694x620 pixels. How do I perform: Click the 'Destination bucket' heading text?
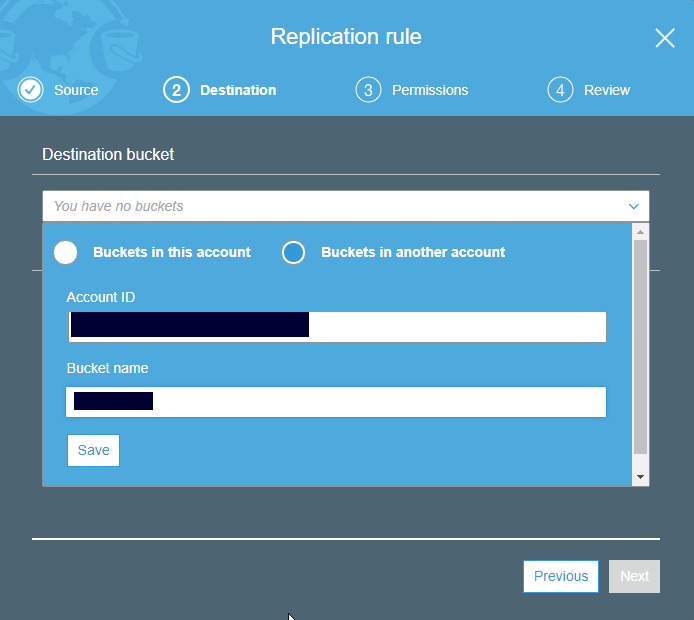tap(108, 154)
